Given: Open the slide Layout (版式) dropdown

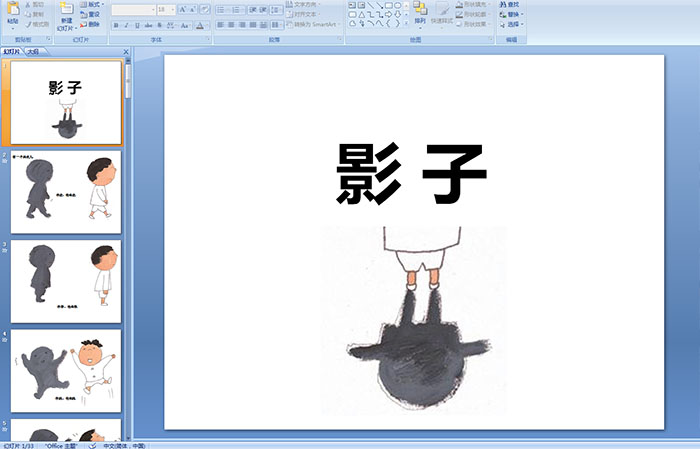Looking at the screenshot, I should pos(92,4).
